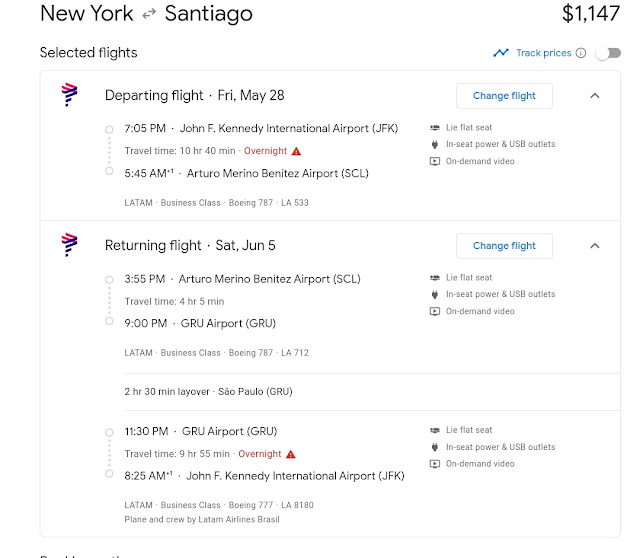
Task: Click the Departing flight Fri, May 28 header
Action: click(x=194, y=96)
